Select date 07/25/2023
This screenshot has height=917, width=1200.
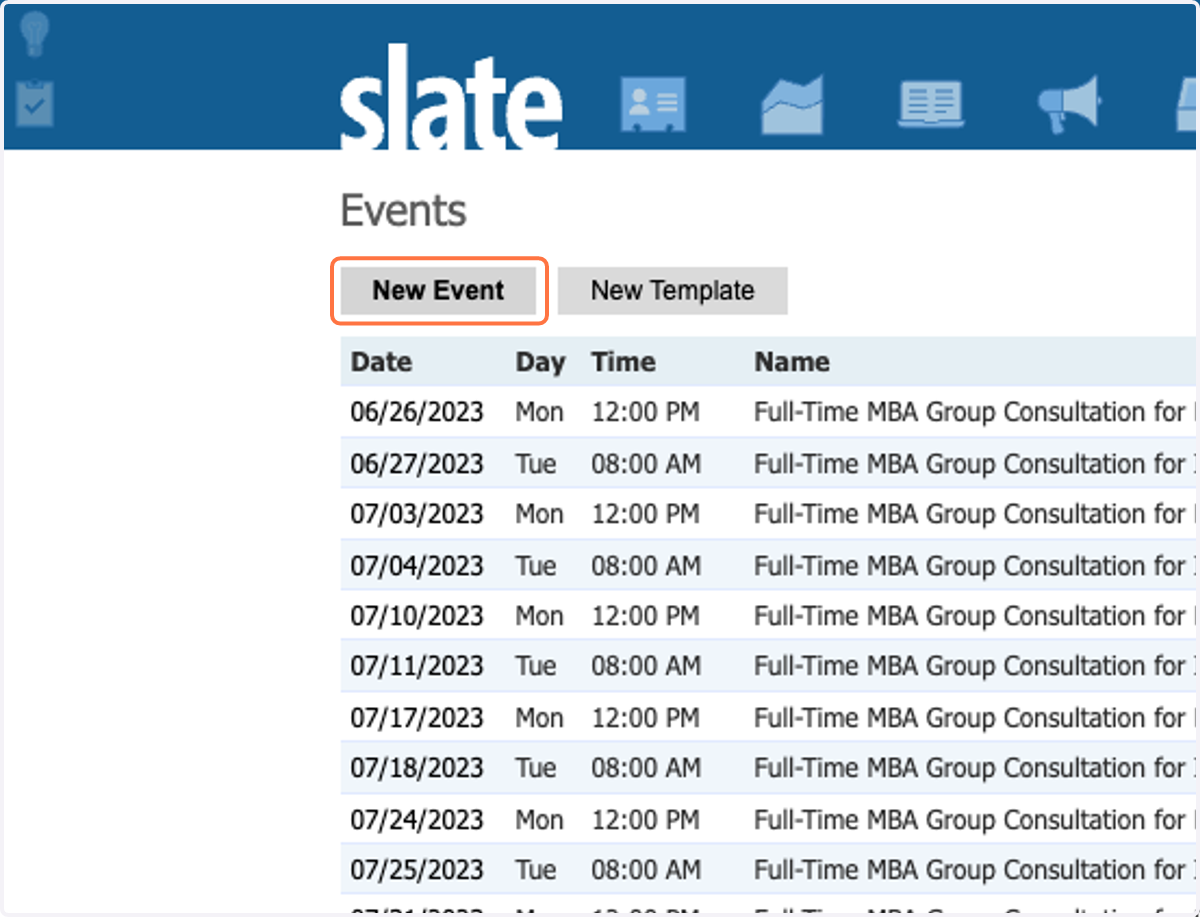417,870
